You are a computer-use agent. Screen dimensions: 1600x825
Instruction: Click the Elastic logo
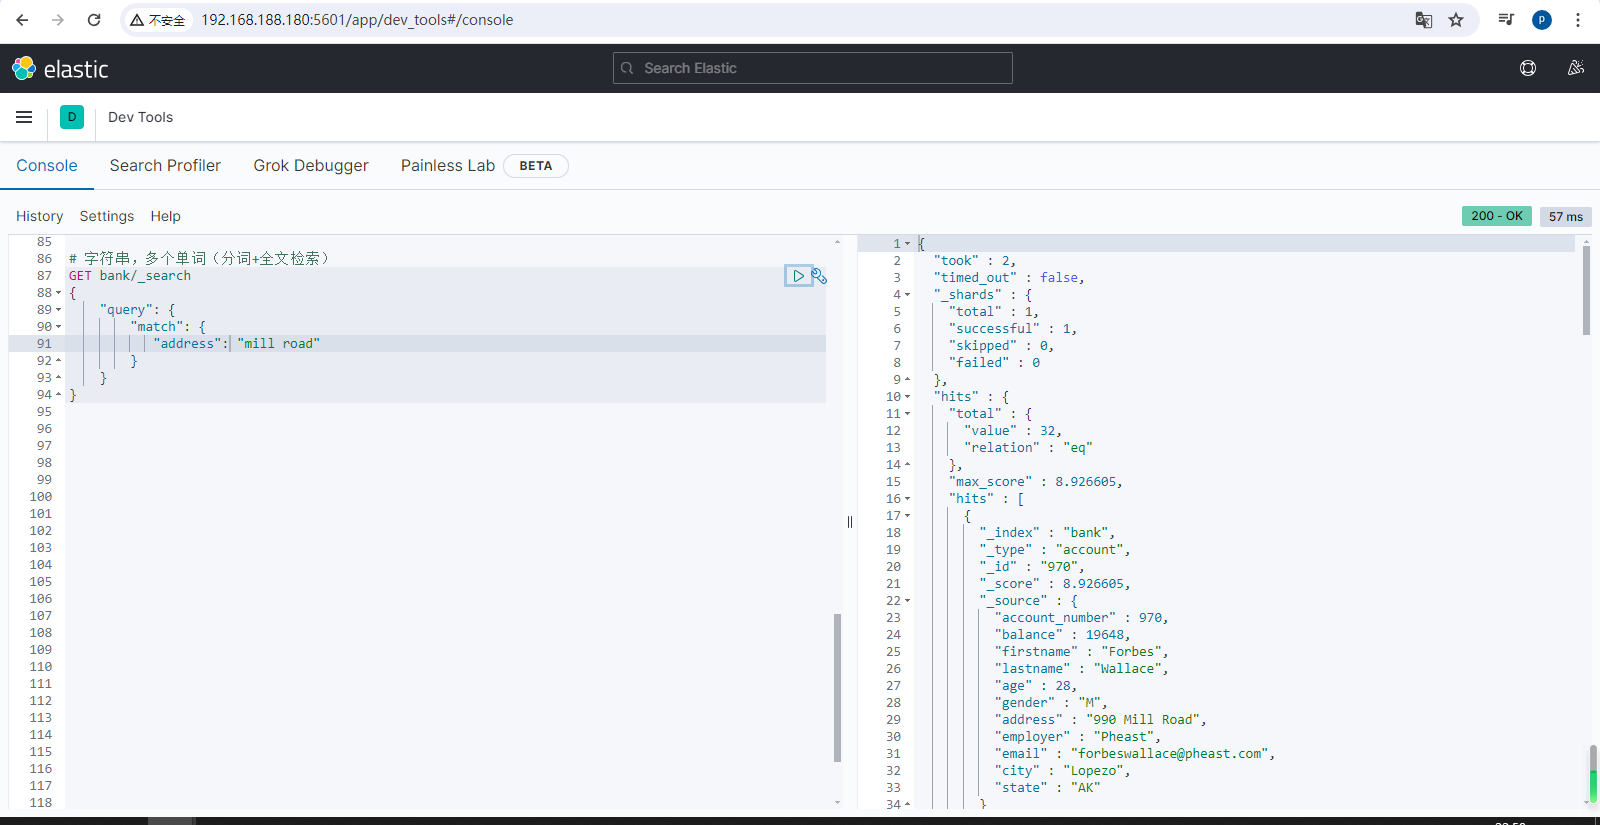60,68
